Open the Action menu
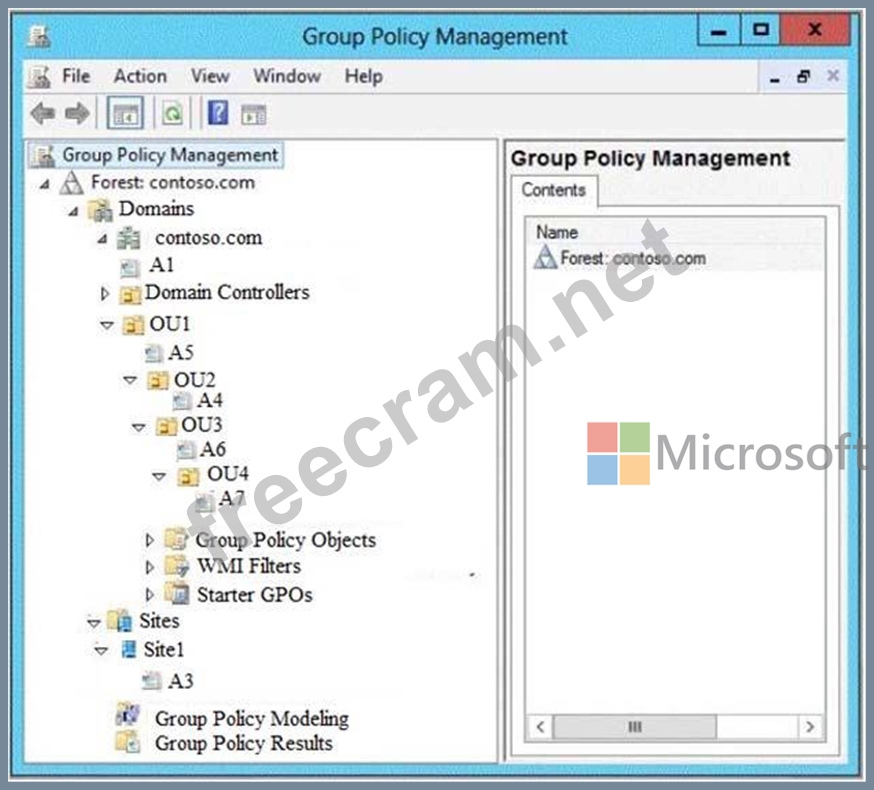 (x=140, y=76)
